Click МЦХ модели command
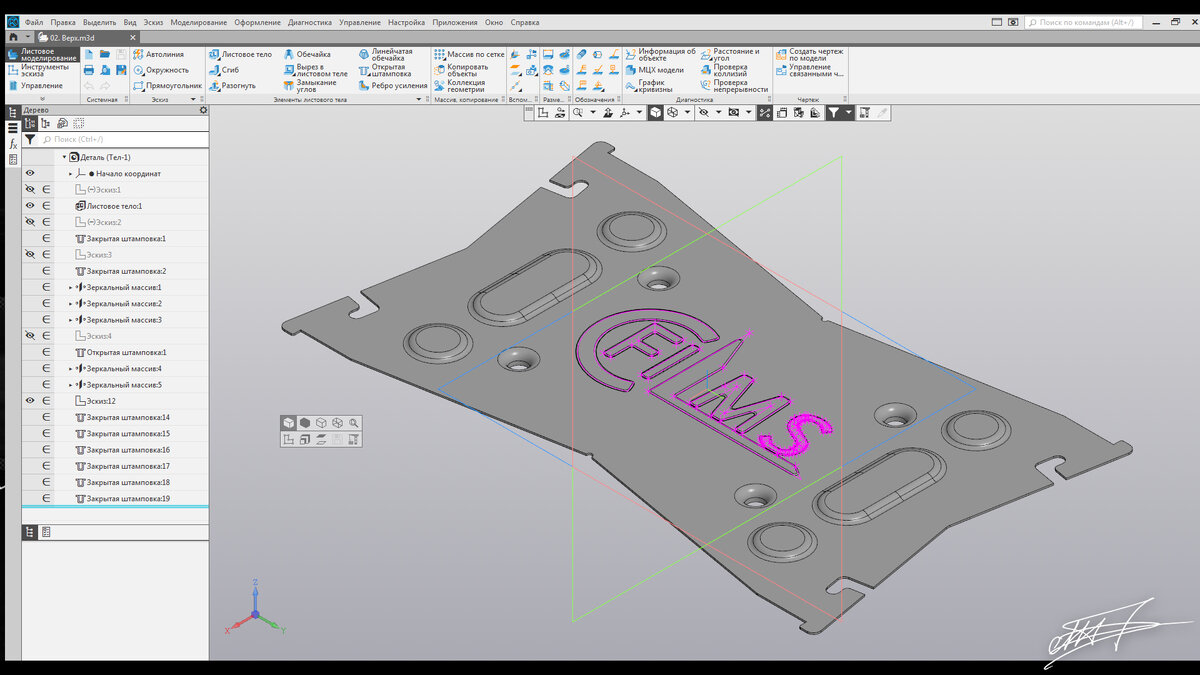Image resolution: width=1200 pixels, height=675 pixels. point(654,70)
